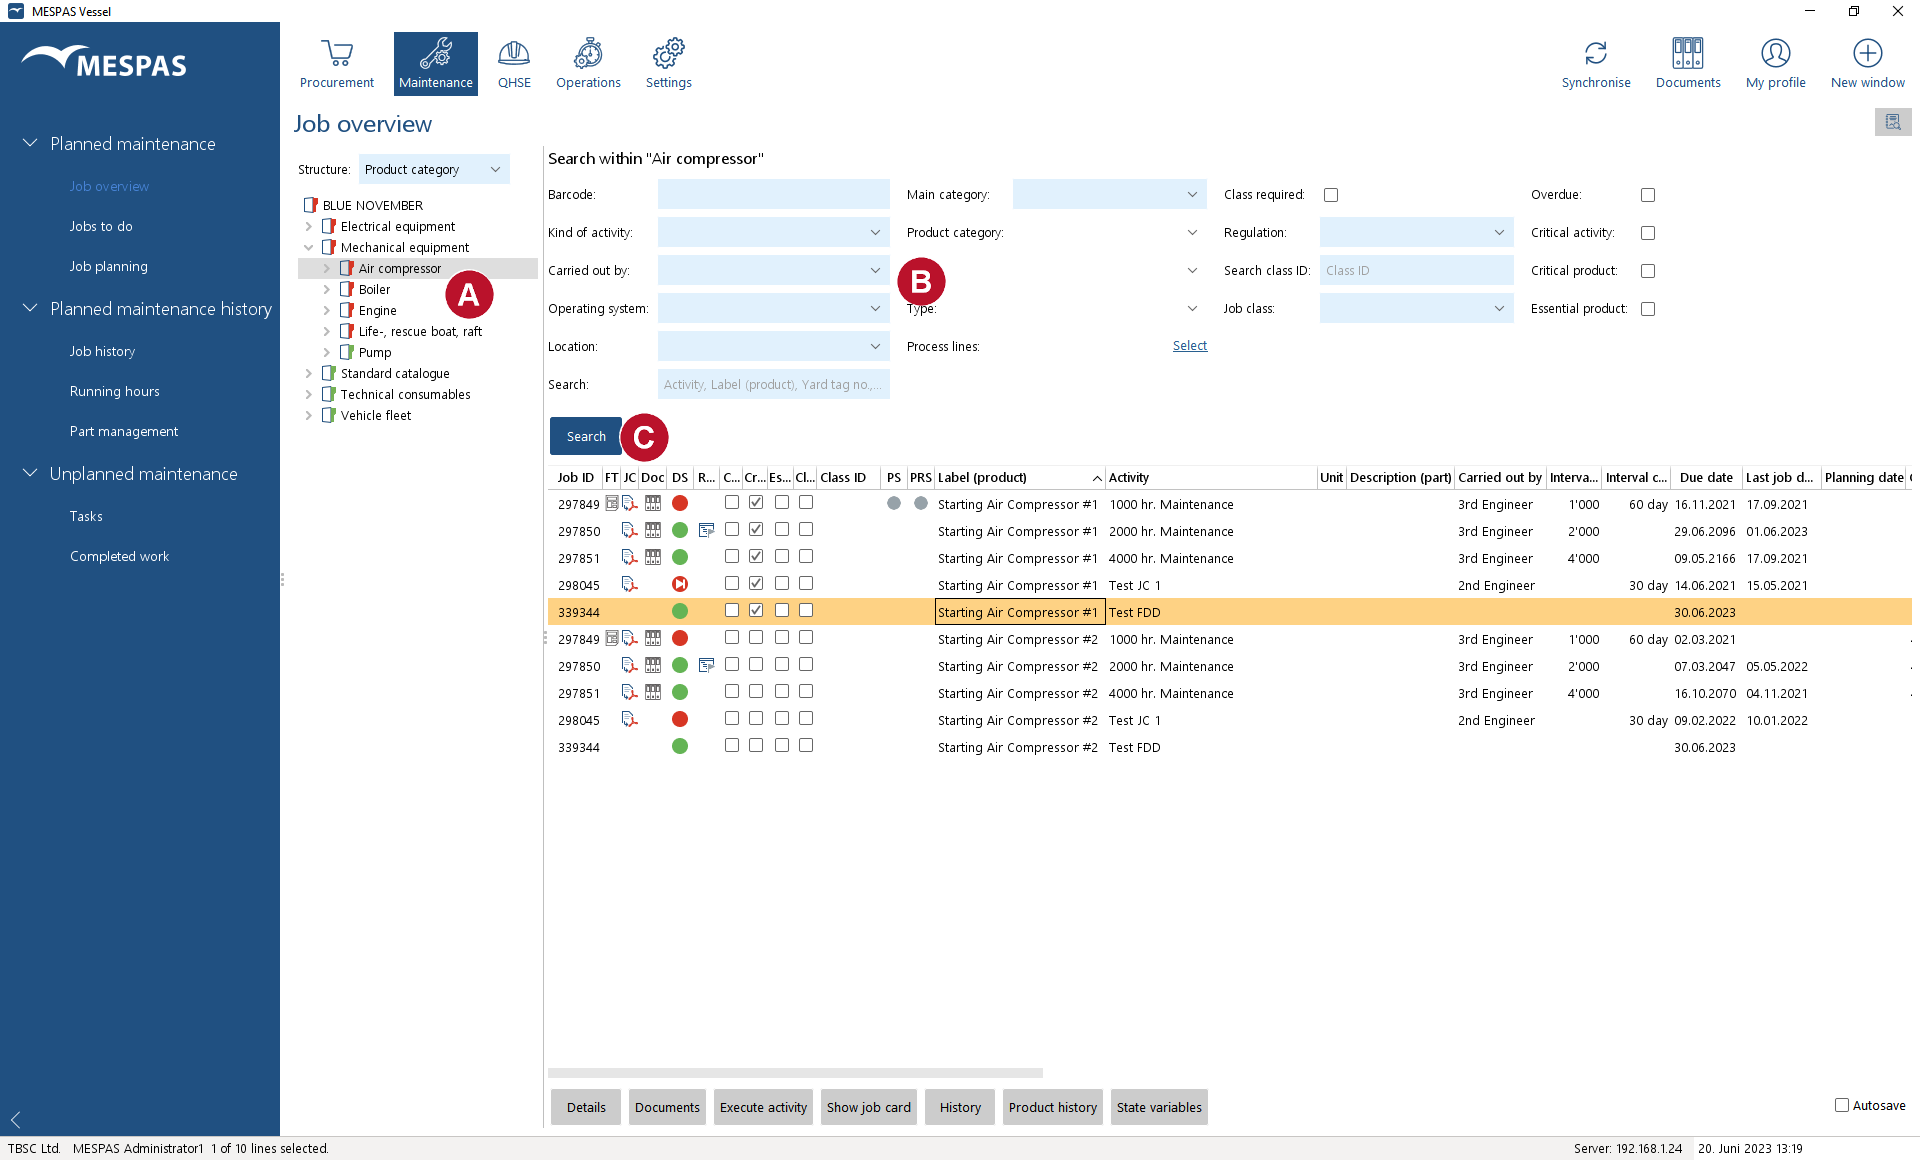Open the Job class dropdown

(1416, 308)
